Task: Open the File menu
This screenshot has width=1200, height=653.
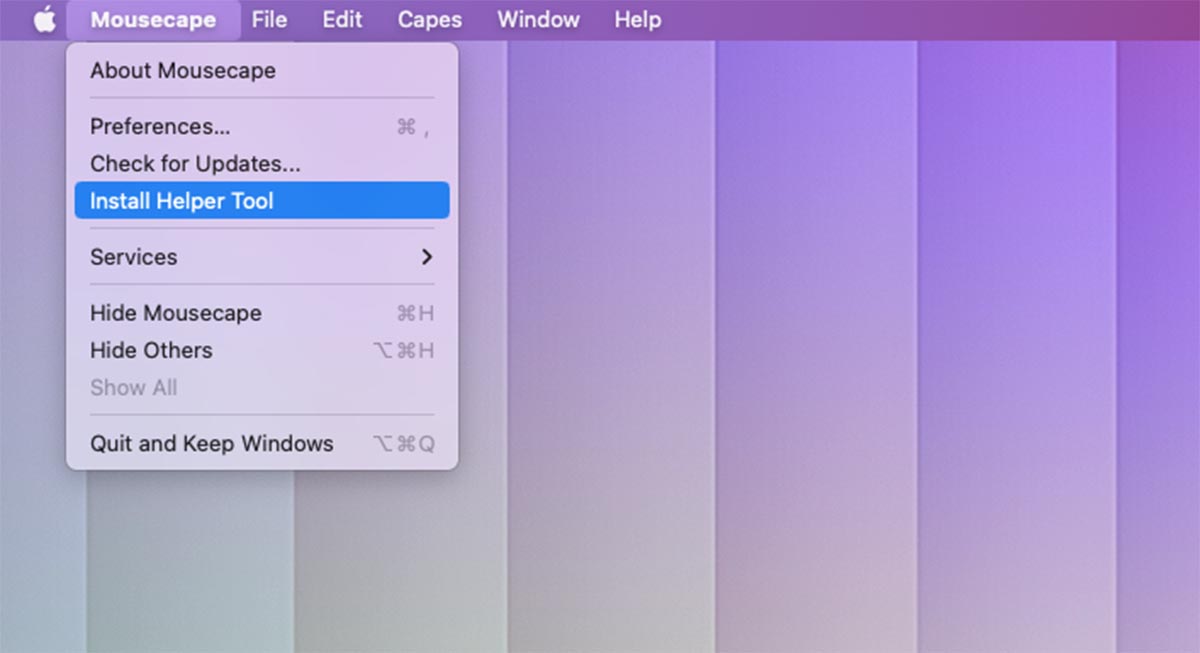Action: (269, 19)
